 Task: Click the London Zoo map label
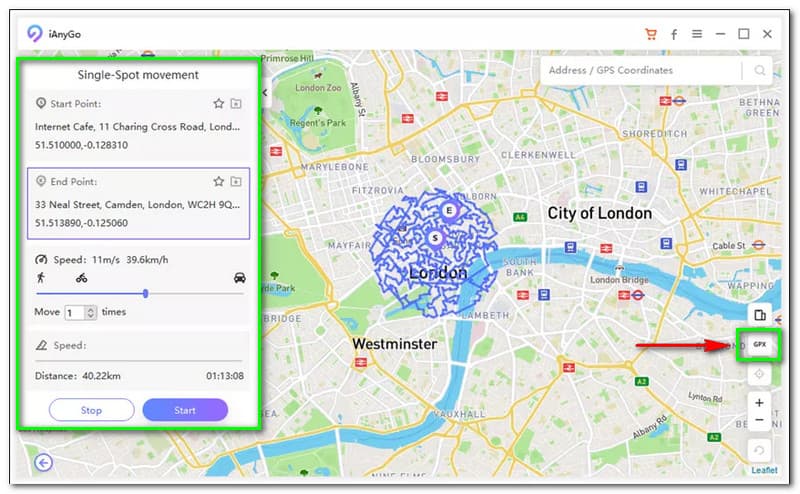(318, 88)
